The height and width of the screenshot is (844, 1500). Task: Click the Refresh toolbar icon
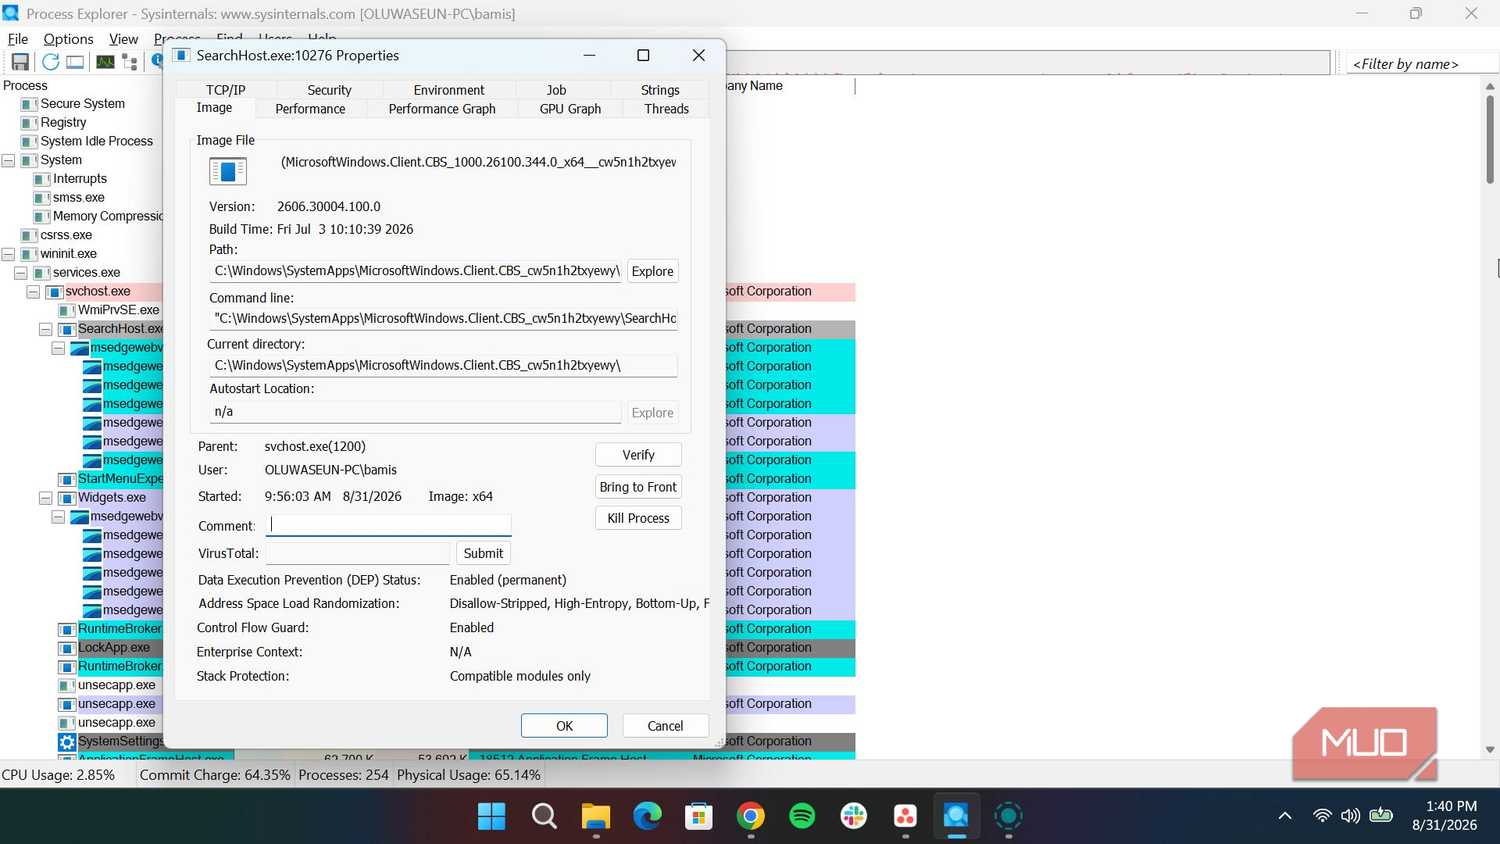point(50,62)
